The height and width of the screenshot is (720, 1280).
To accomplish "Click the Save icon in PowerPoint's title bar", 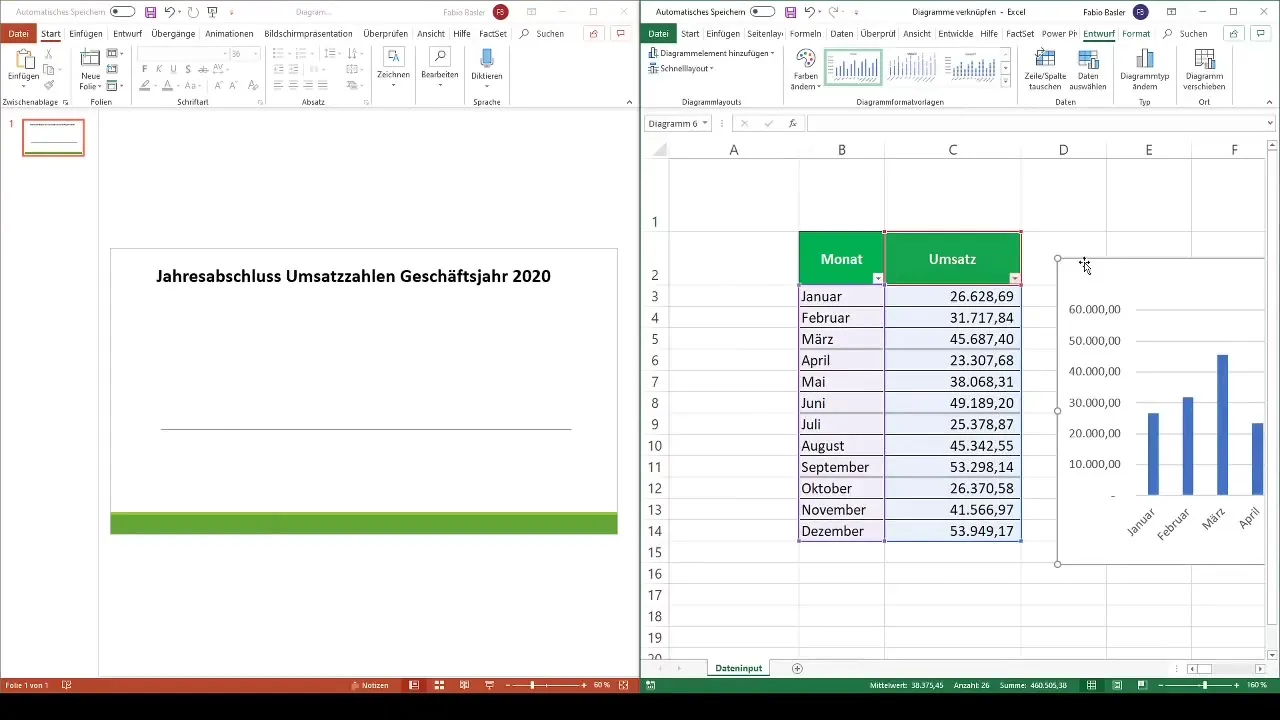I will 150,12.
